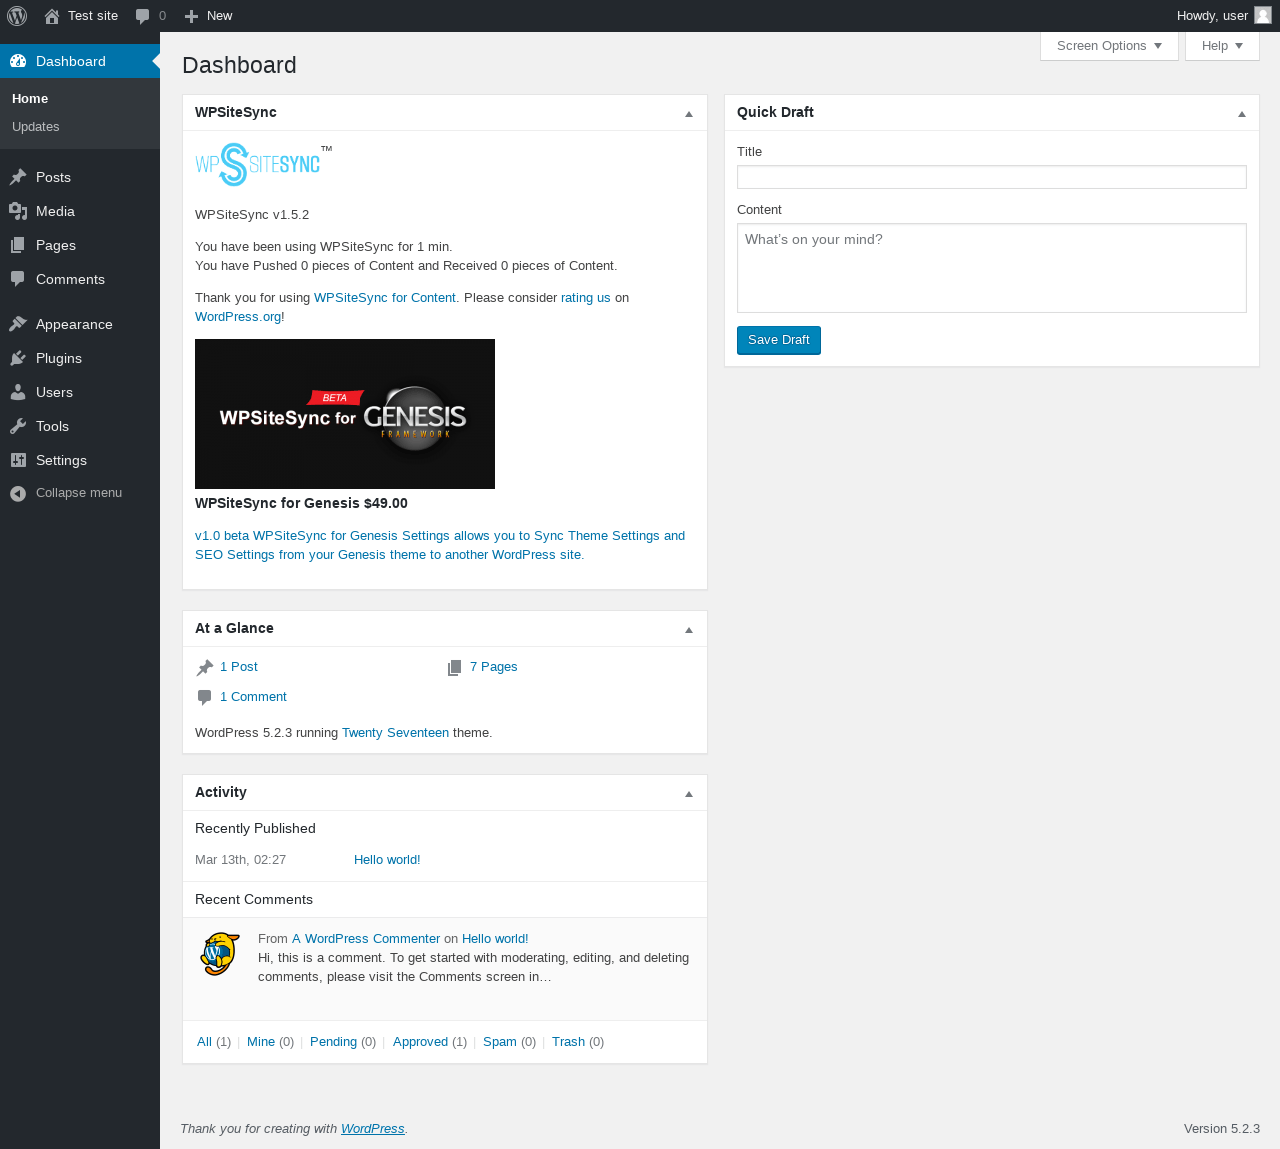
Task: Open the Hello world! recently published post
Action: coord(387,860)
